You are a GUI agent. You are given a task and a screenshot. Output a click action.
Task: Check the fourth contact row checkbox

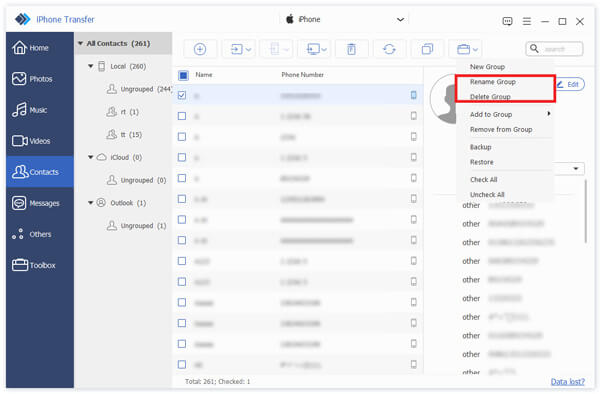click(182, 157)
